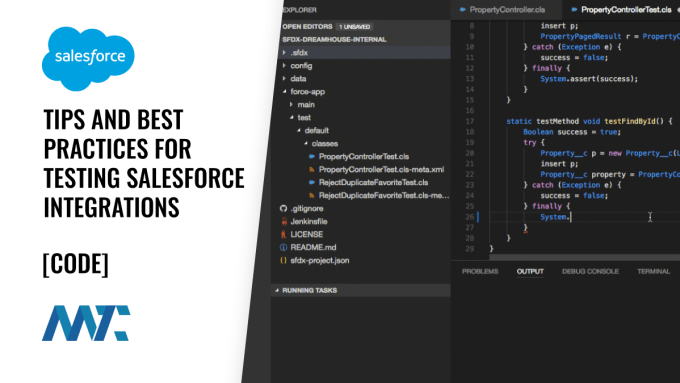Image resolution: width=680 pixels, height=383 pixels.
Task: Open the PropertyController.cls tab
Action: tap(507, 10)
